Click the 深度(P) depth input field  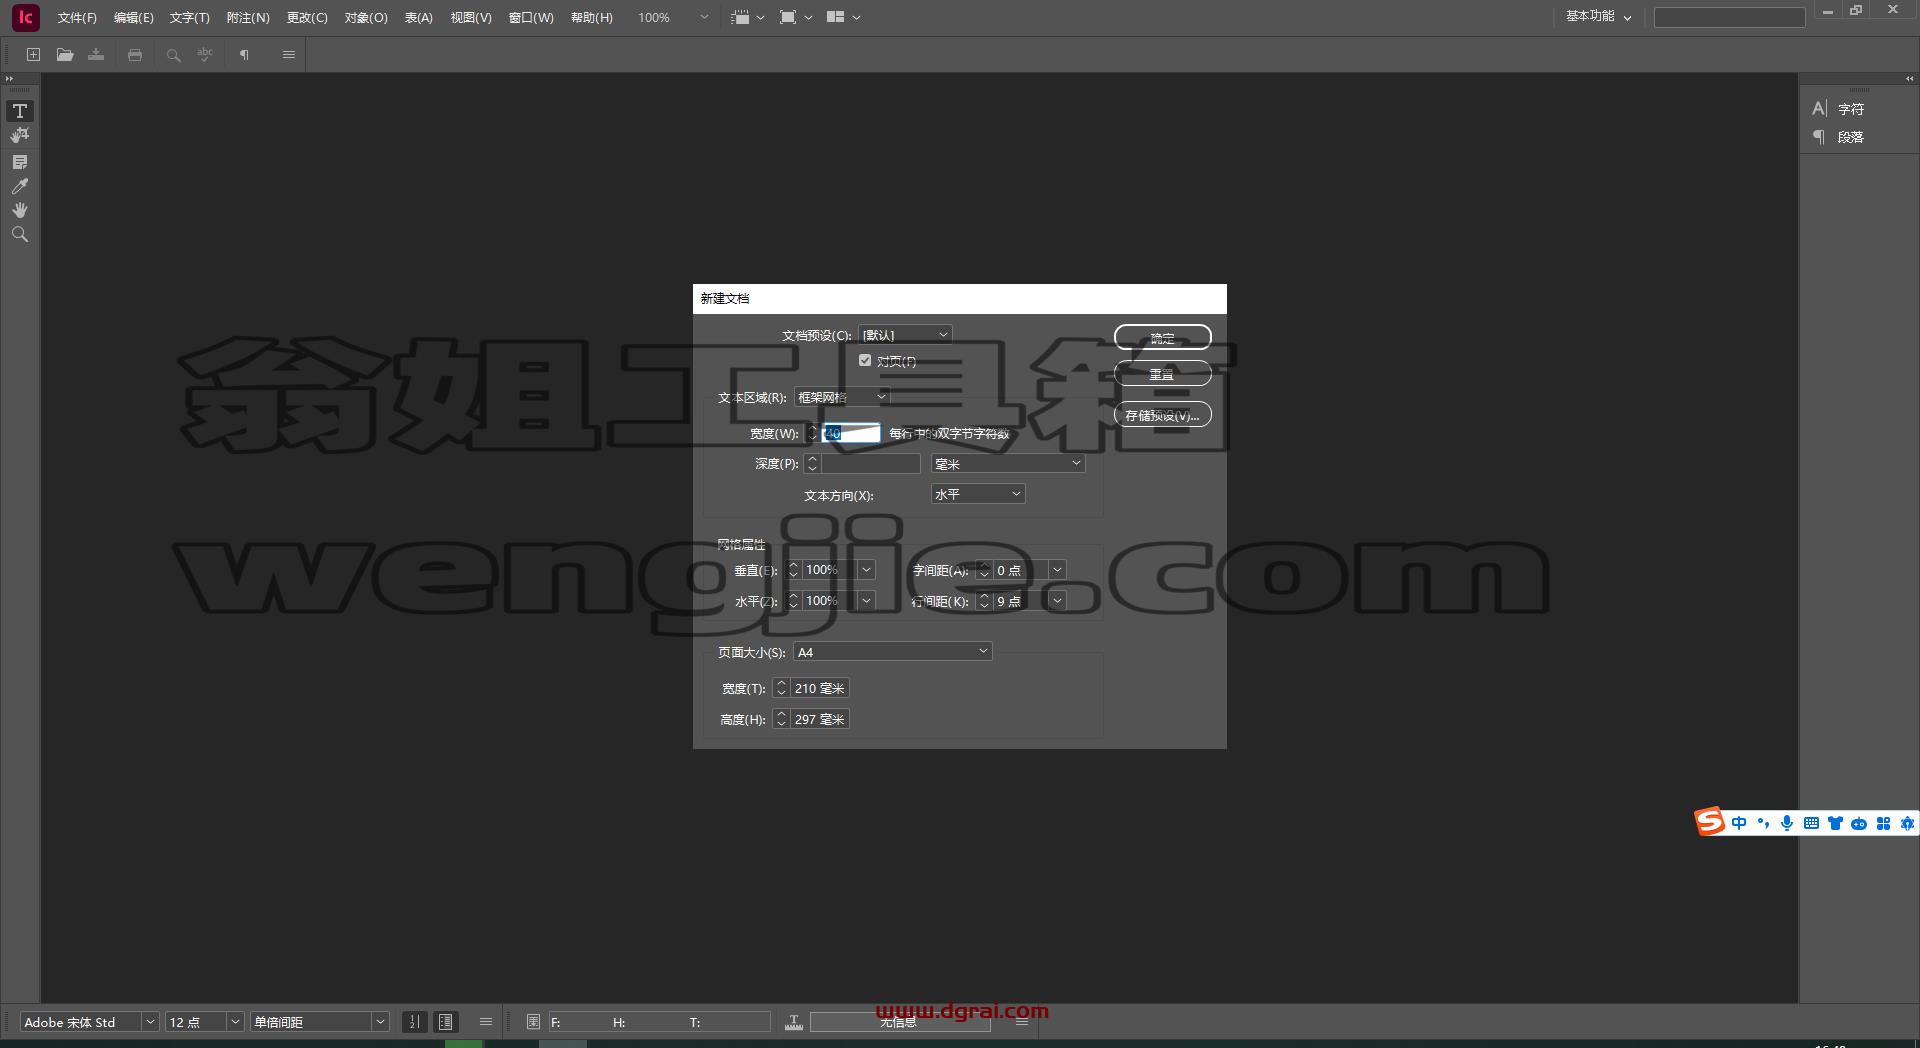point(870,464)
